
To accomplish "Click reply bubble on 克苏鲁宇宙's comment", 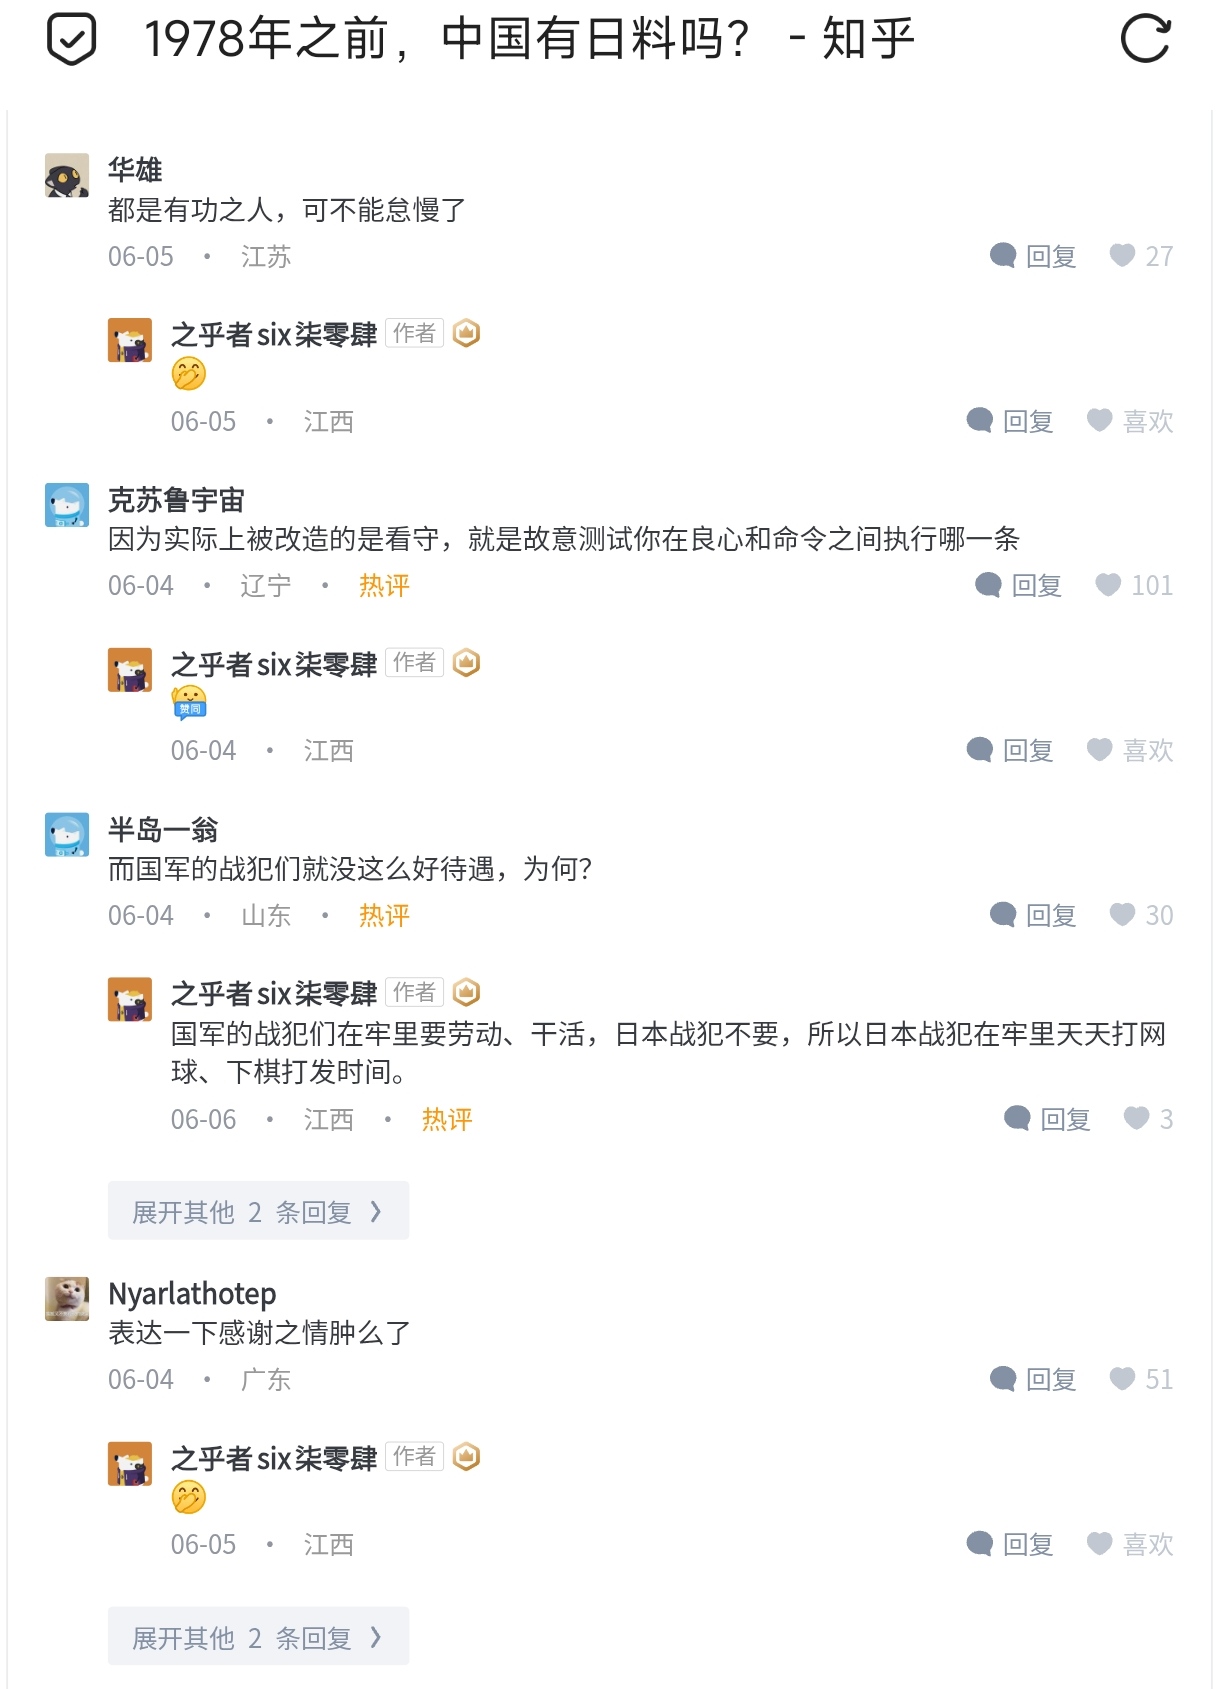I will [x=1018, y=585].
